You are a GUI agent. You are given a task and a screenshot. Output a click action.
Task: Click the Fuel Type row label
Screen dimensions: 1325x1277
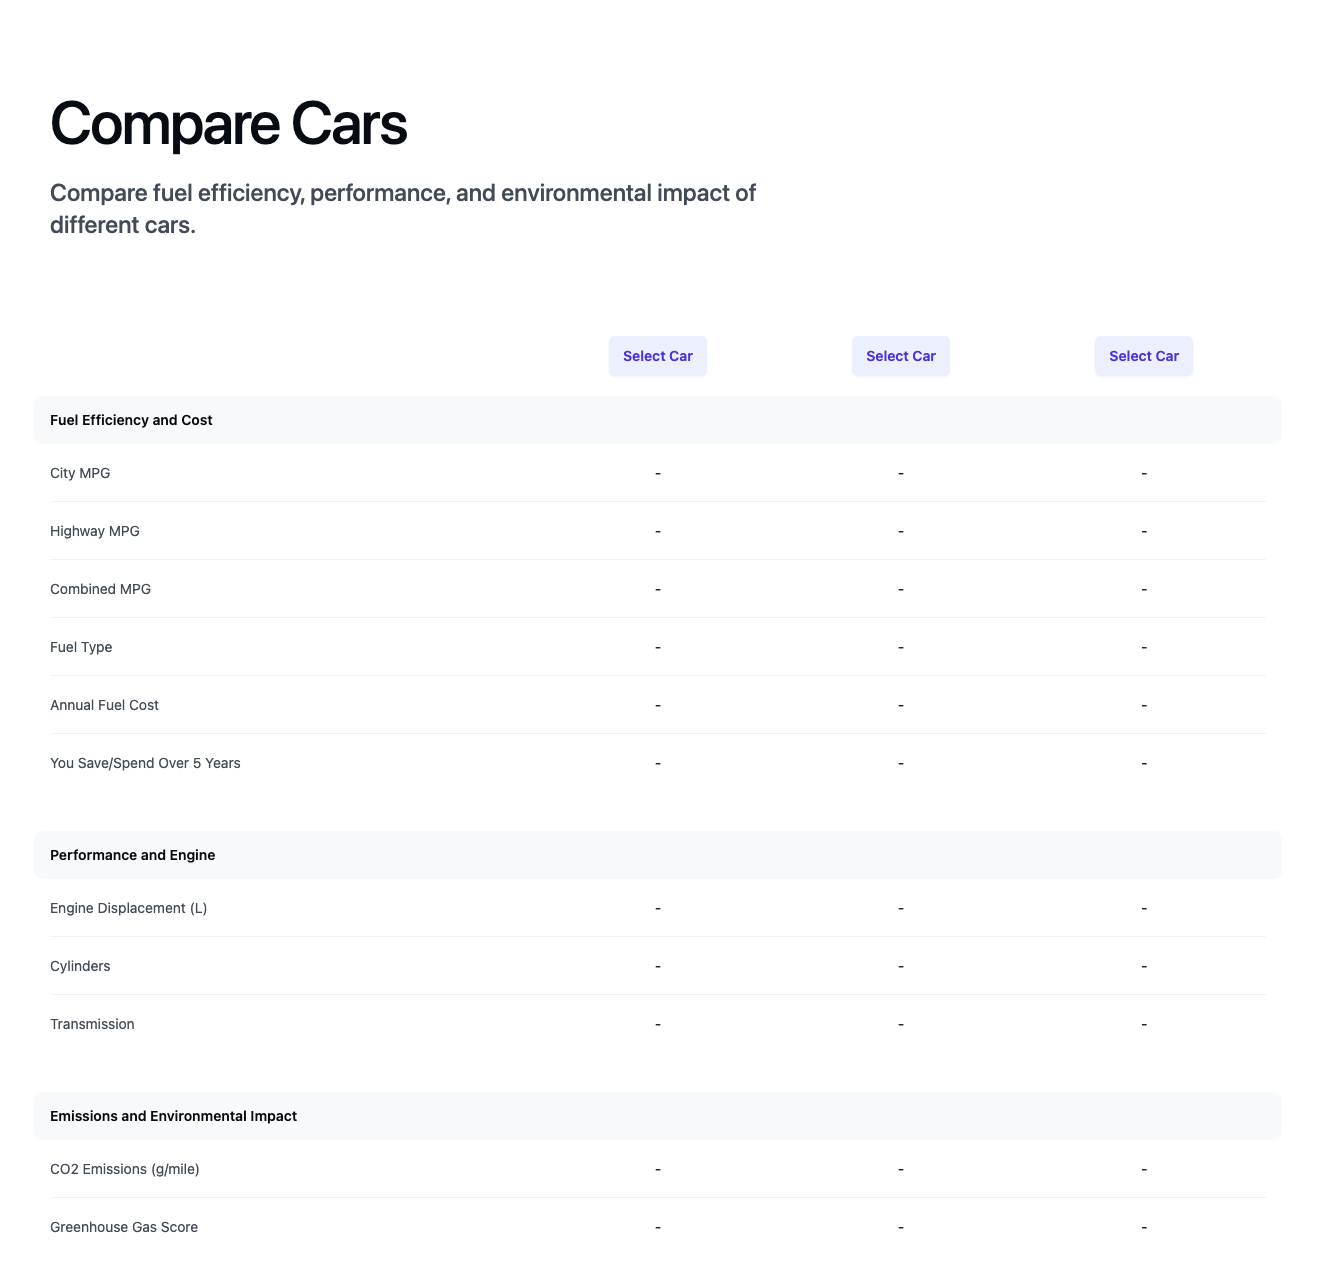[x=81, y=647]
